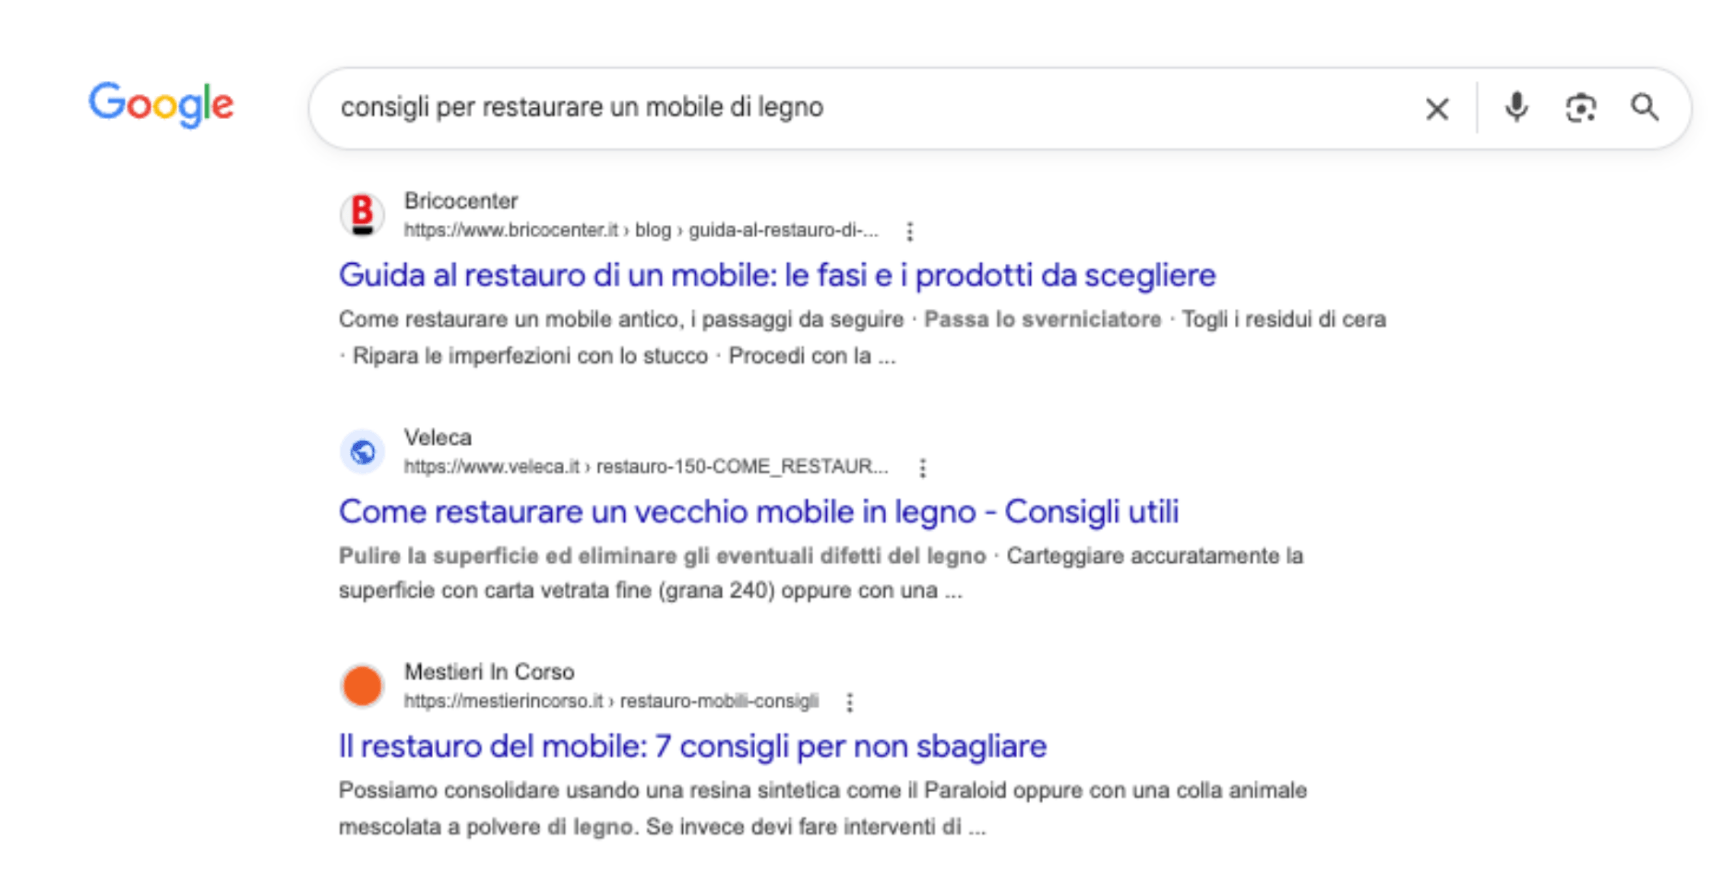Click the mestierincorso.it URL breadcrumb
The width and height of the screenshot is (1712, 896).
611,701
